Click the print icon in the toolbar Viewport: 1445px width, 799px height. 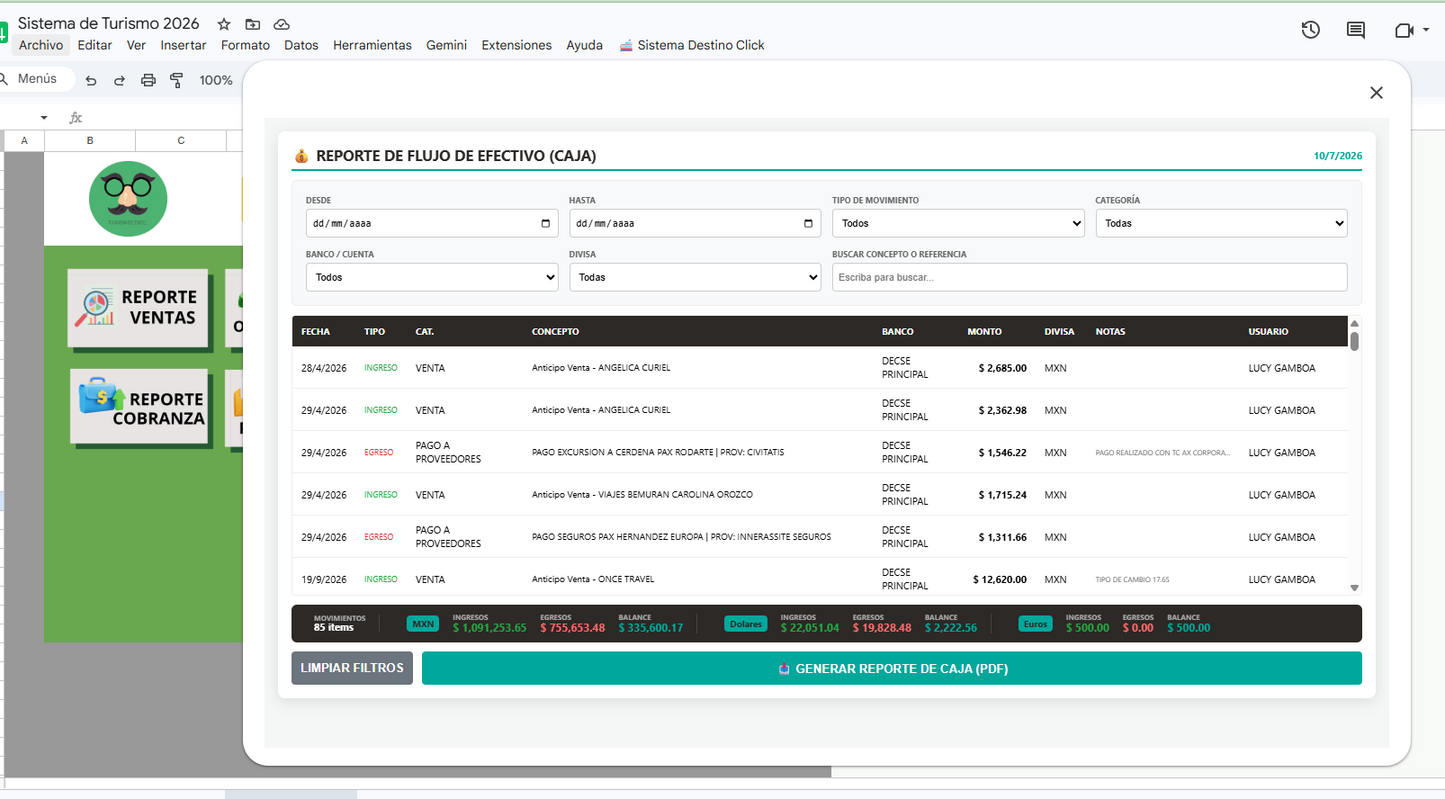click(148, 80)
